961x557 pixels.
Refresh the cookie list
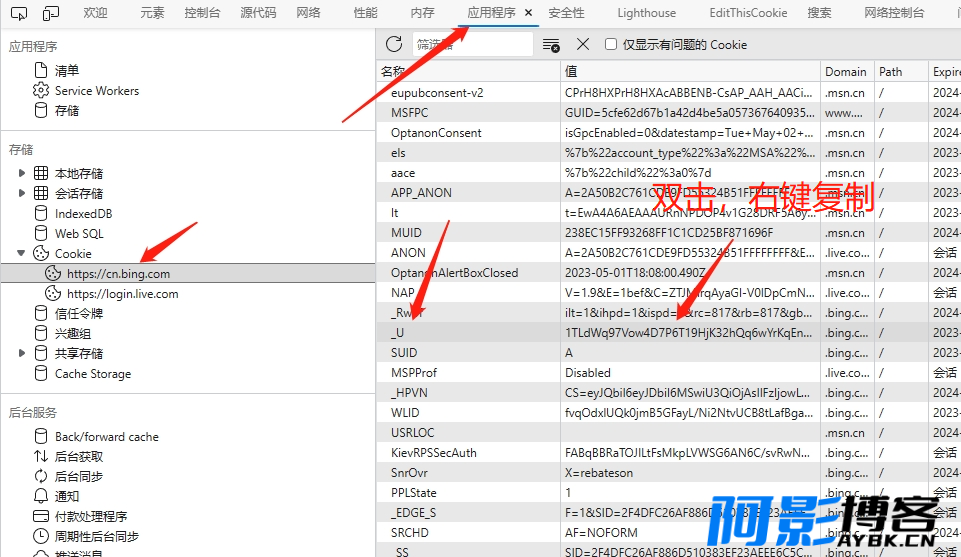click(x=394, y=44)
